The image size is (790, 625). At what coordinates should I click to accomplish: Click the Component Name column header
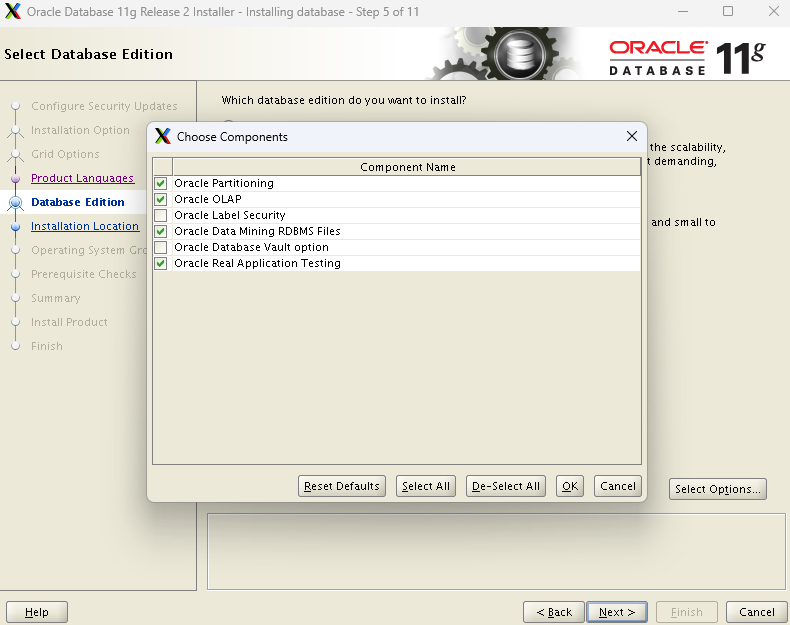(407, 167)
